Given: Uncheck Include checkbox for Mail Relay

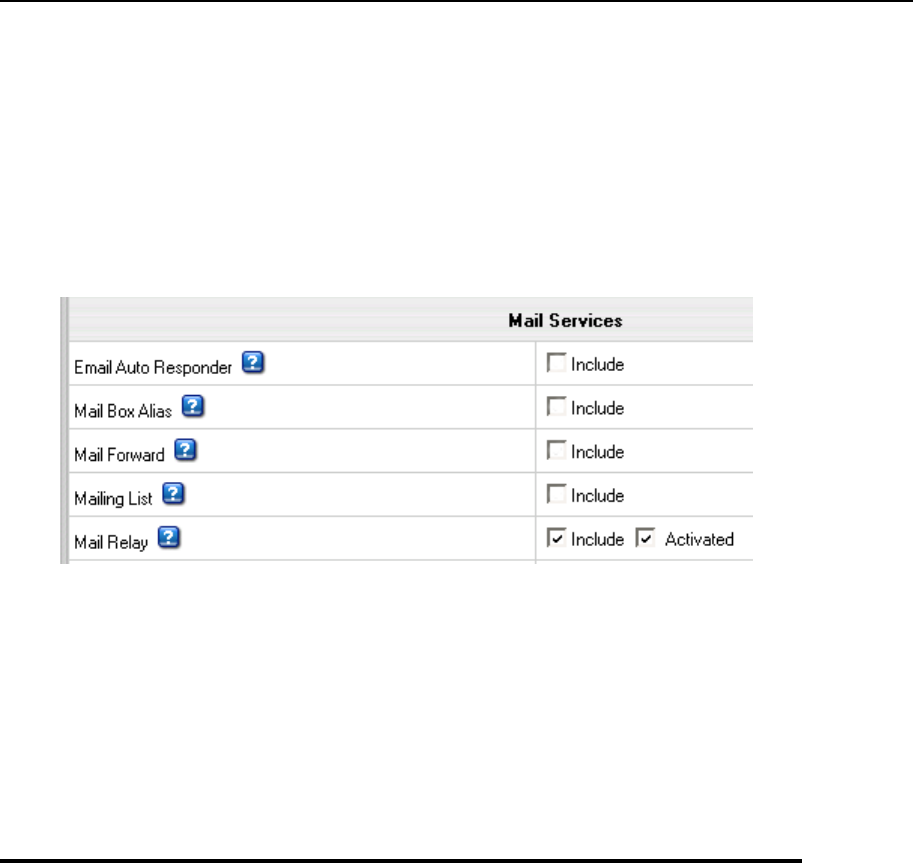Looking at the screenshot, I should (x=555, y=539).
